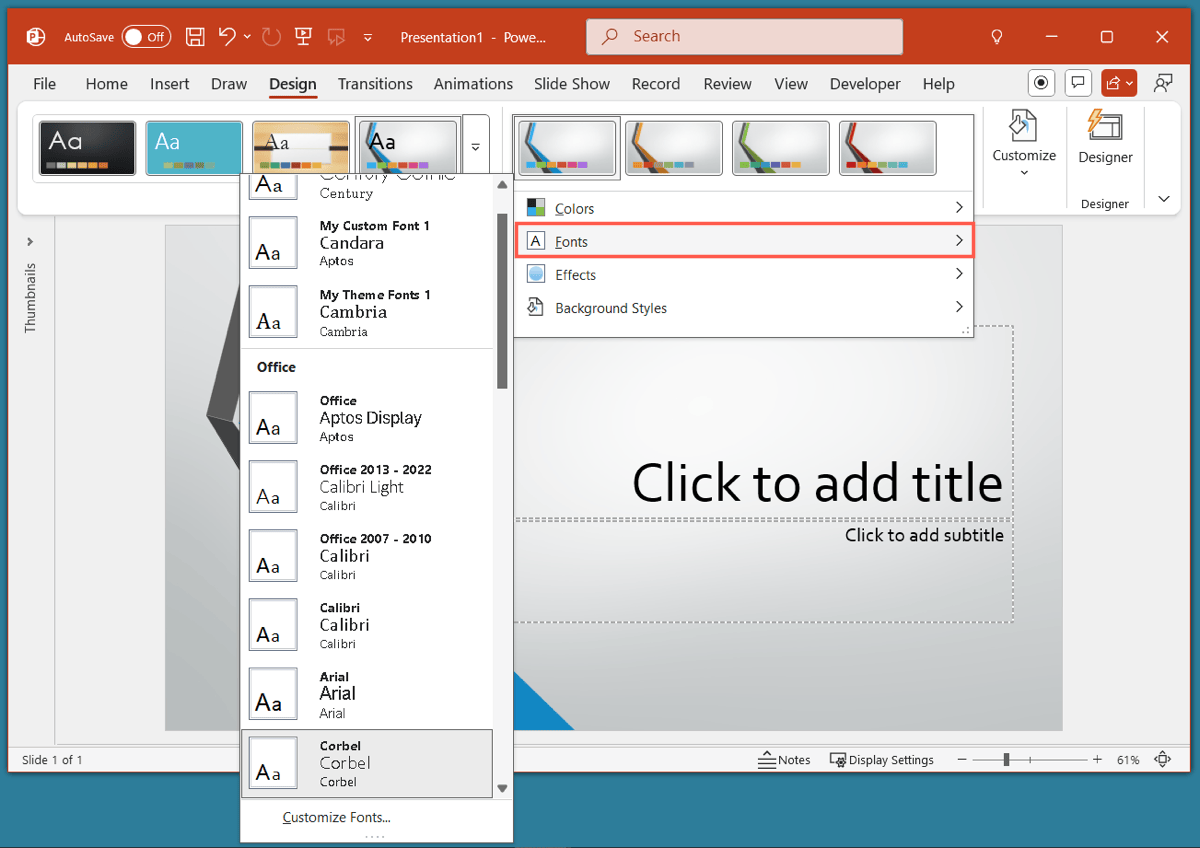This screenshot has width=1200, height=848.
Task: Toggle the AutoSave switch
Action: (146, 37)
